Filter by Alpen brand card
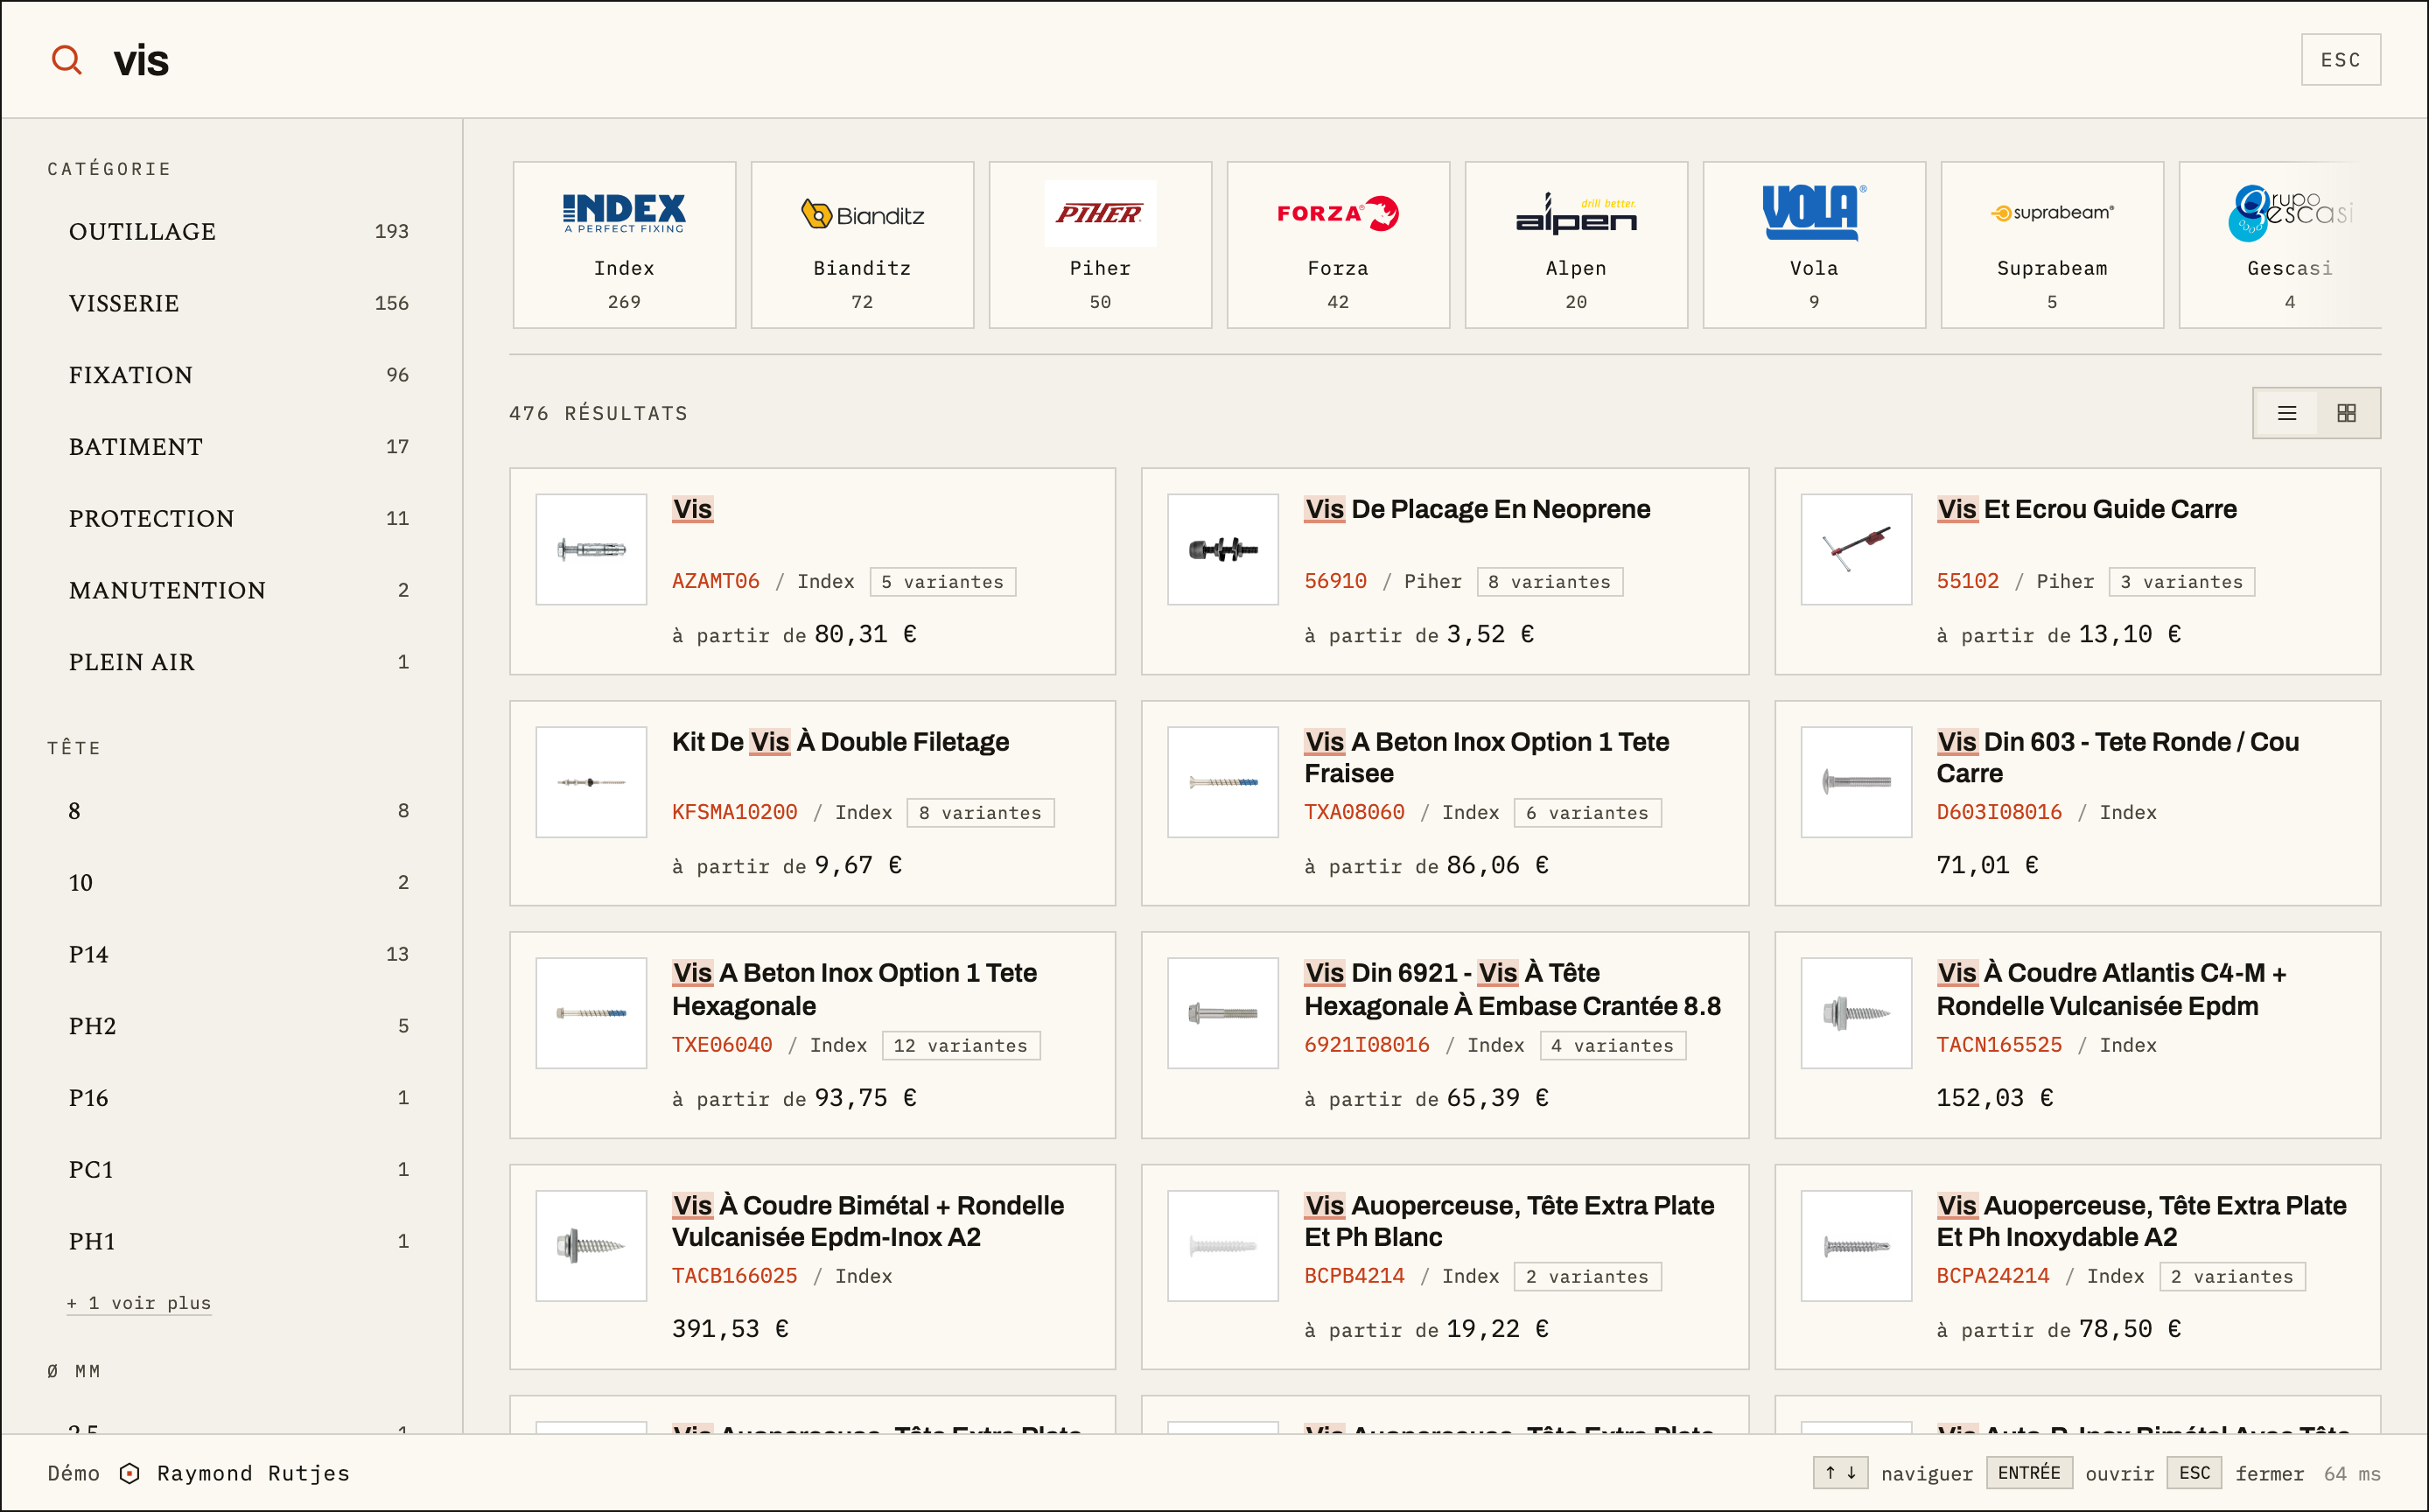This screenshot has width=2429, height=1512. coord(1576,245)
